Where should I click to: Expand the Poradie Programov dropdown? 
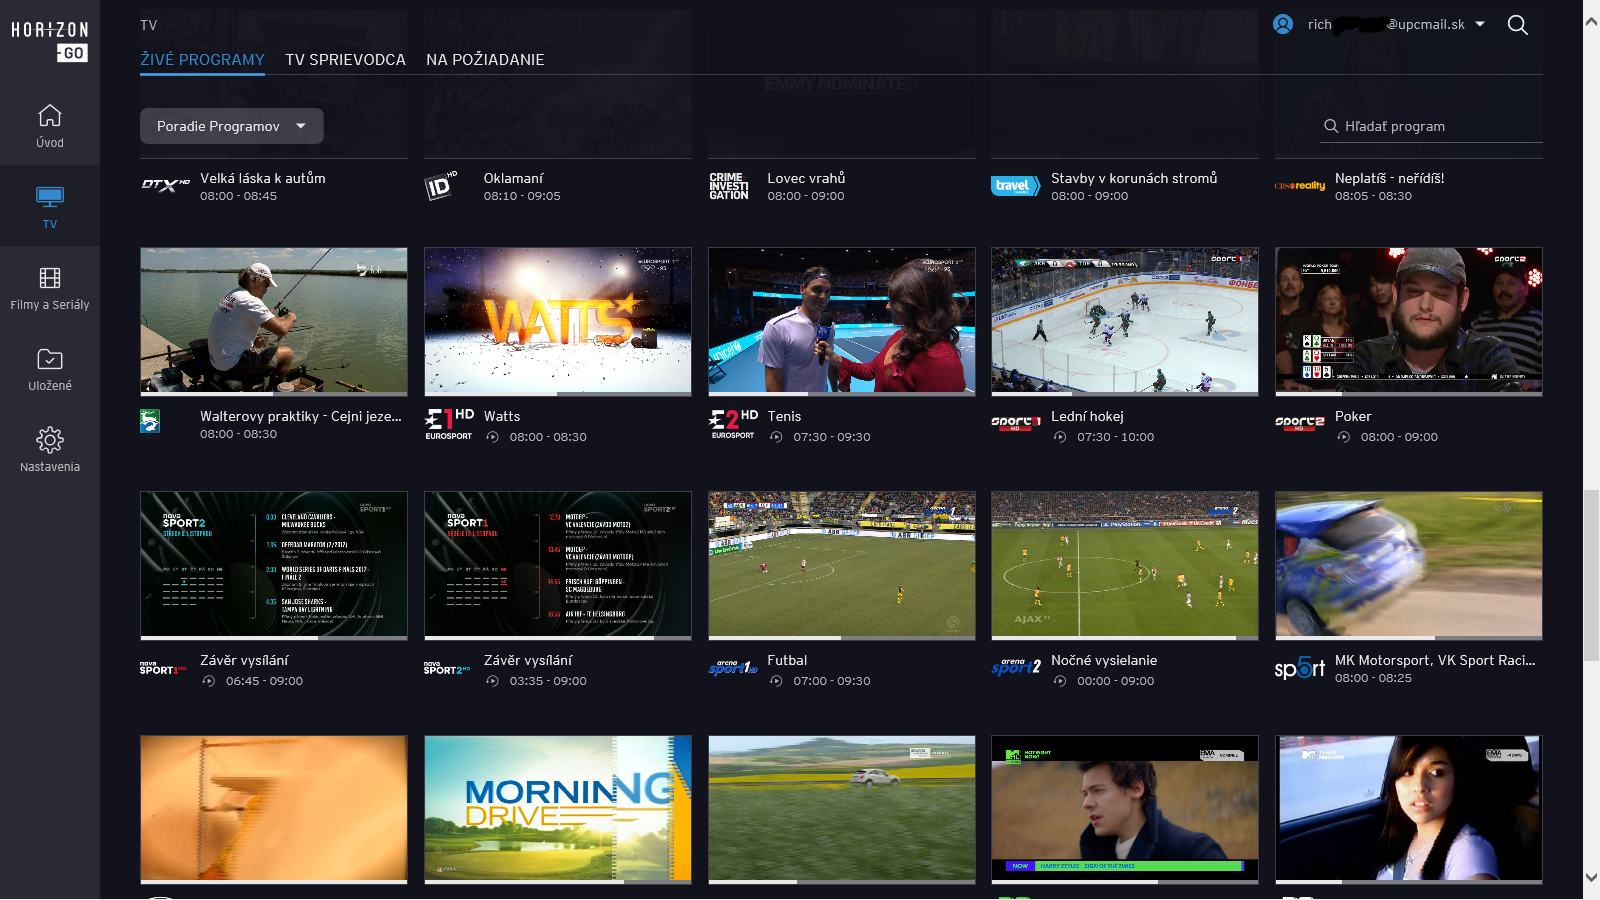[x=232, y=126]
